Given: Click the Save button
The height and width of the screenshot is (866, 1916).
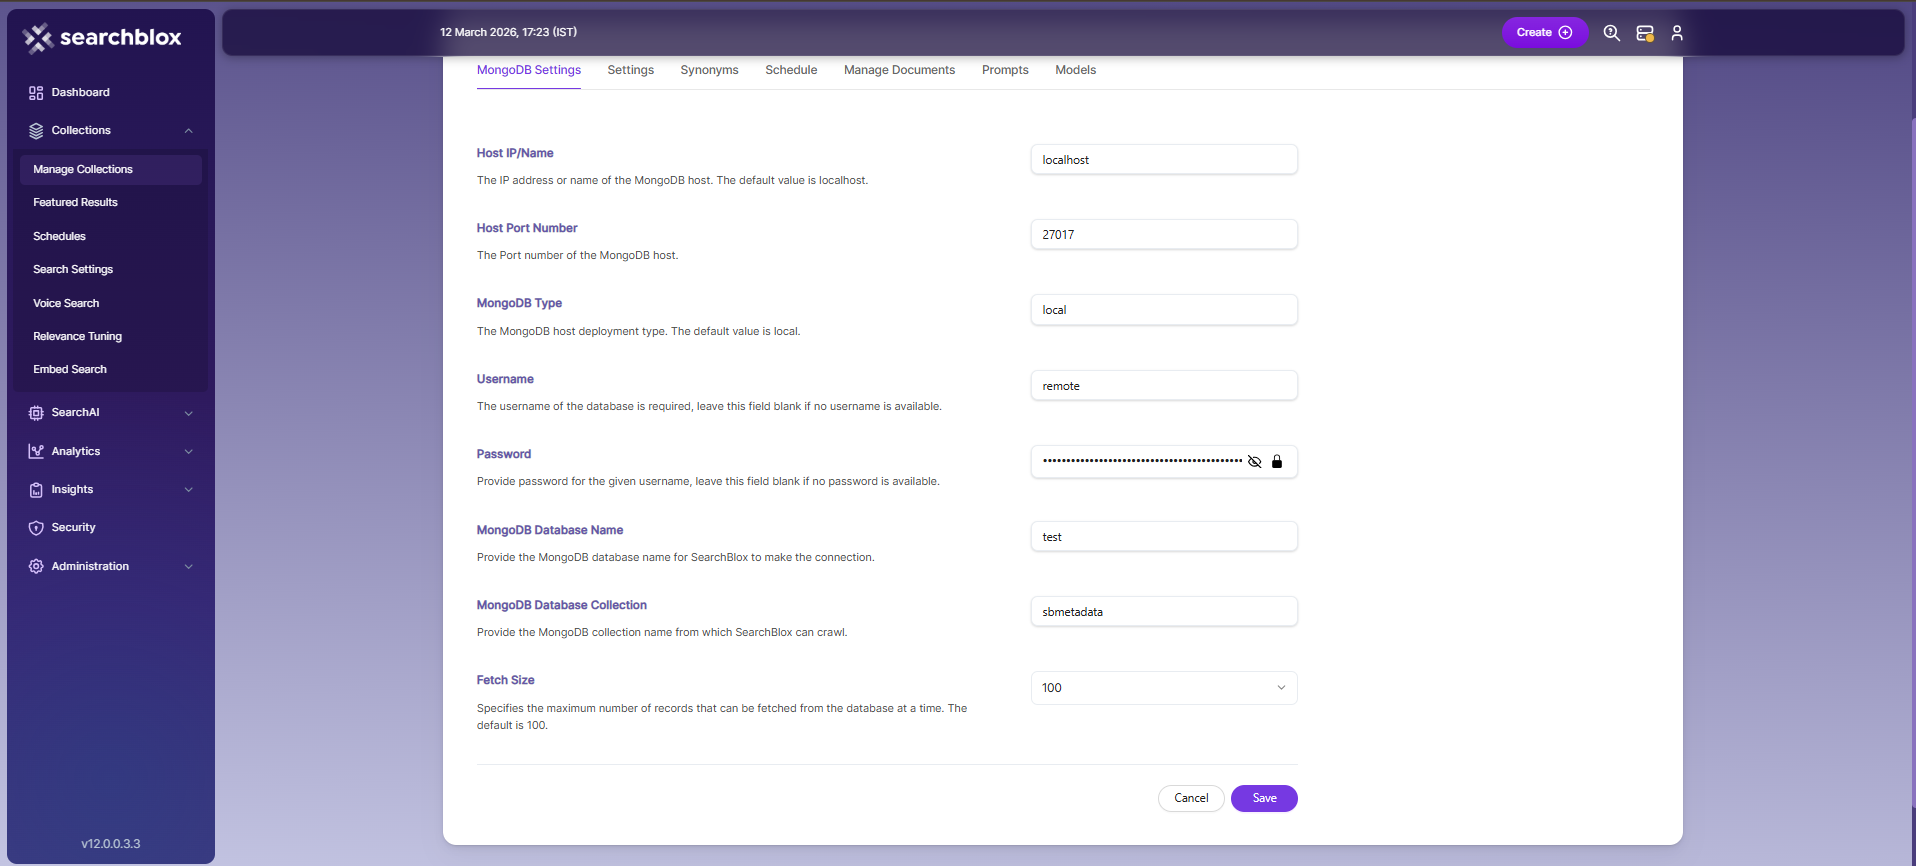Looking at the screenshot, I should tap(1264, 798).
